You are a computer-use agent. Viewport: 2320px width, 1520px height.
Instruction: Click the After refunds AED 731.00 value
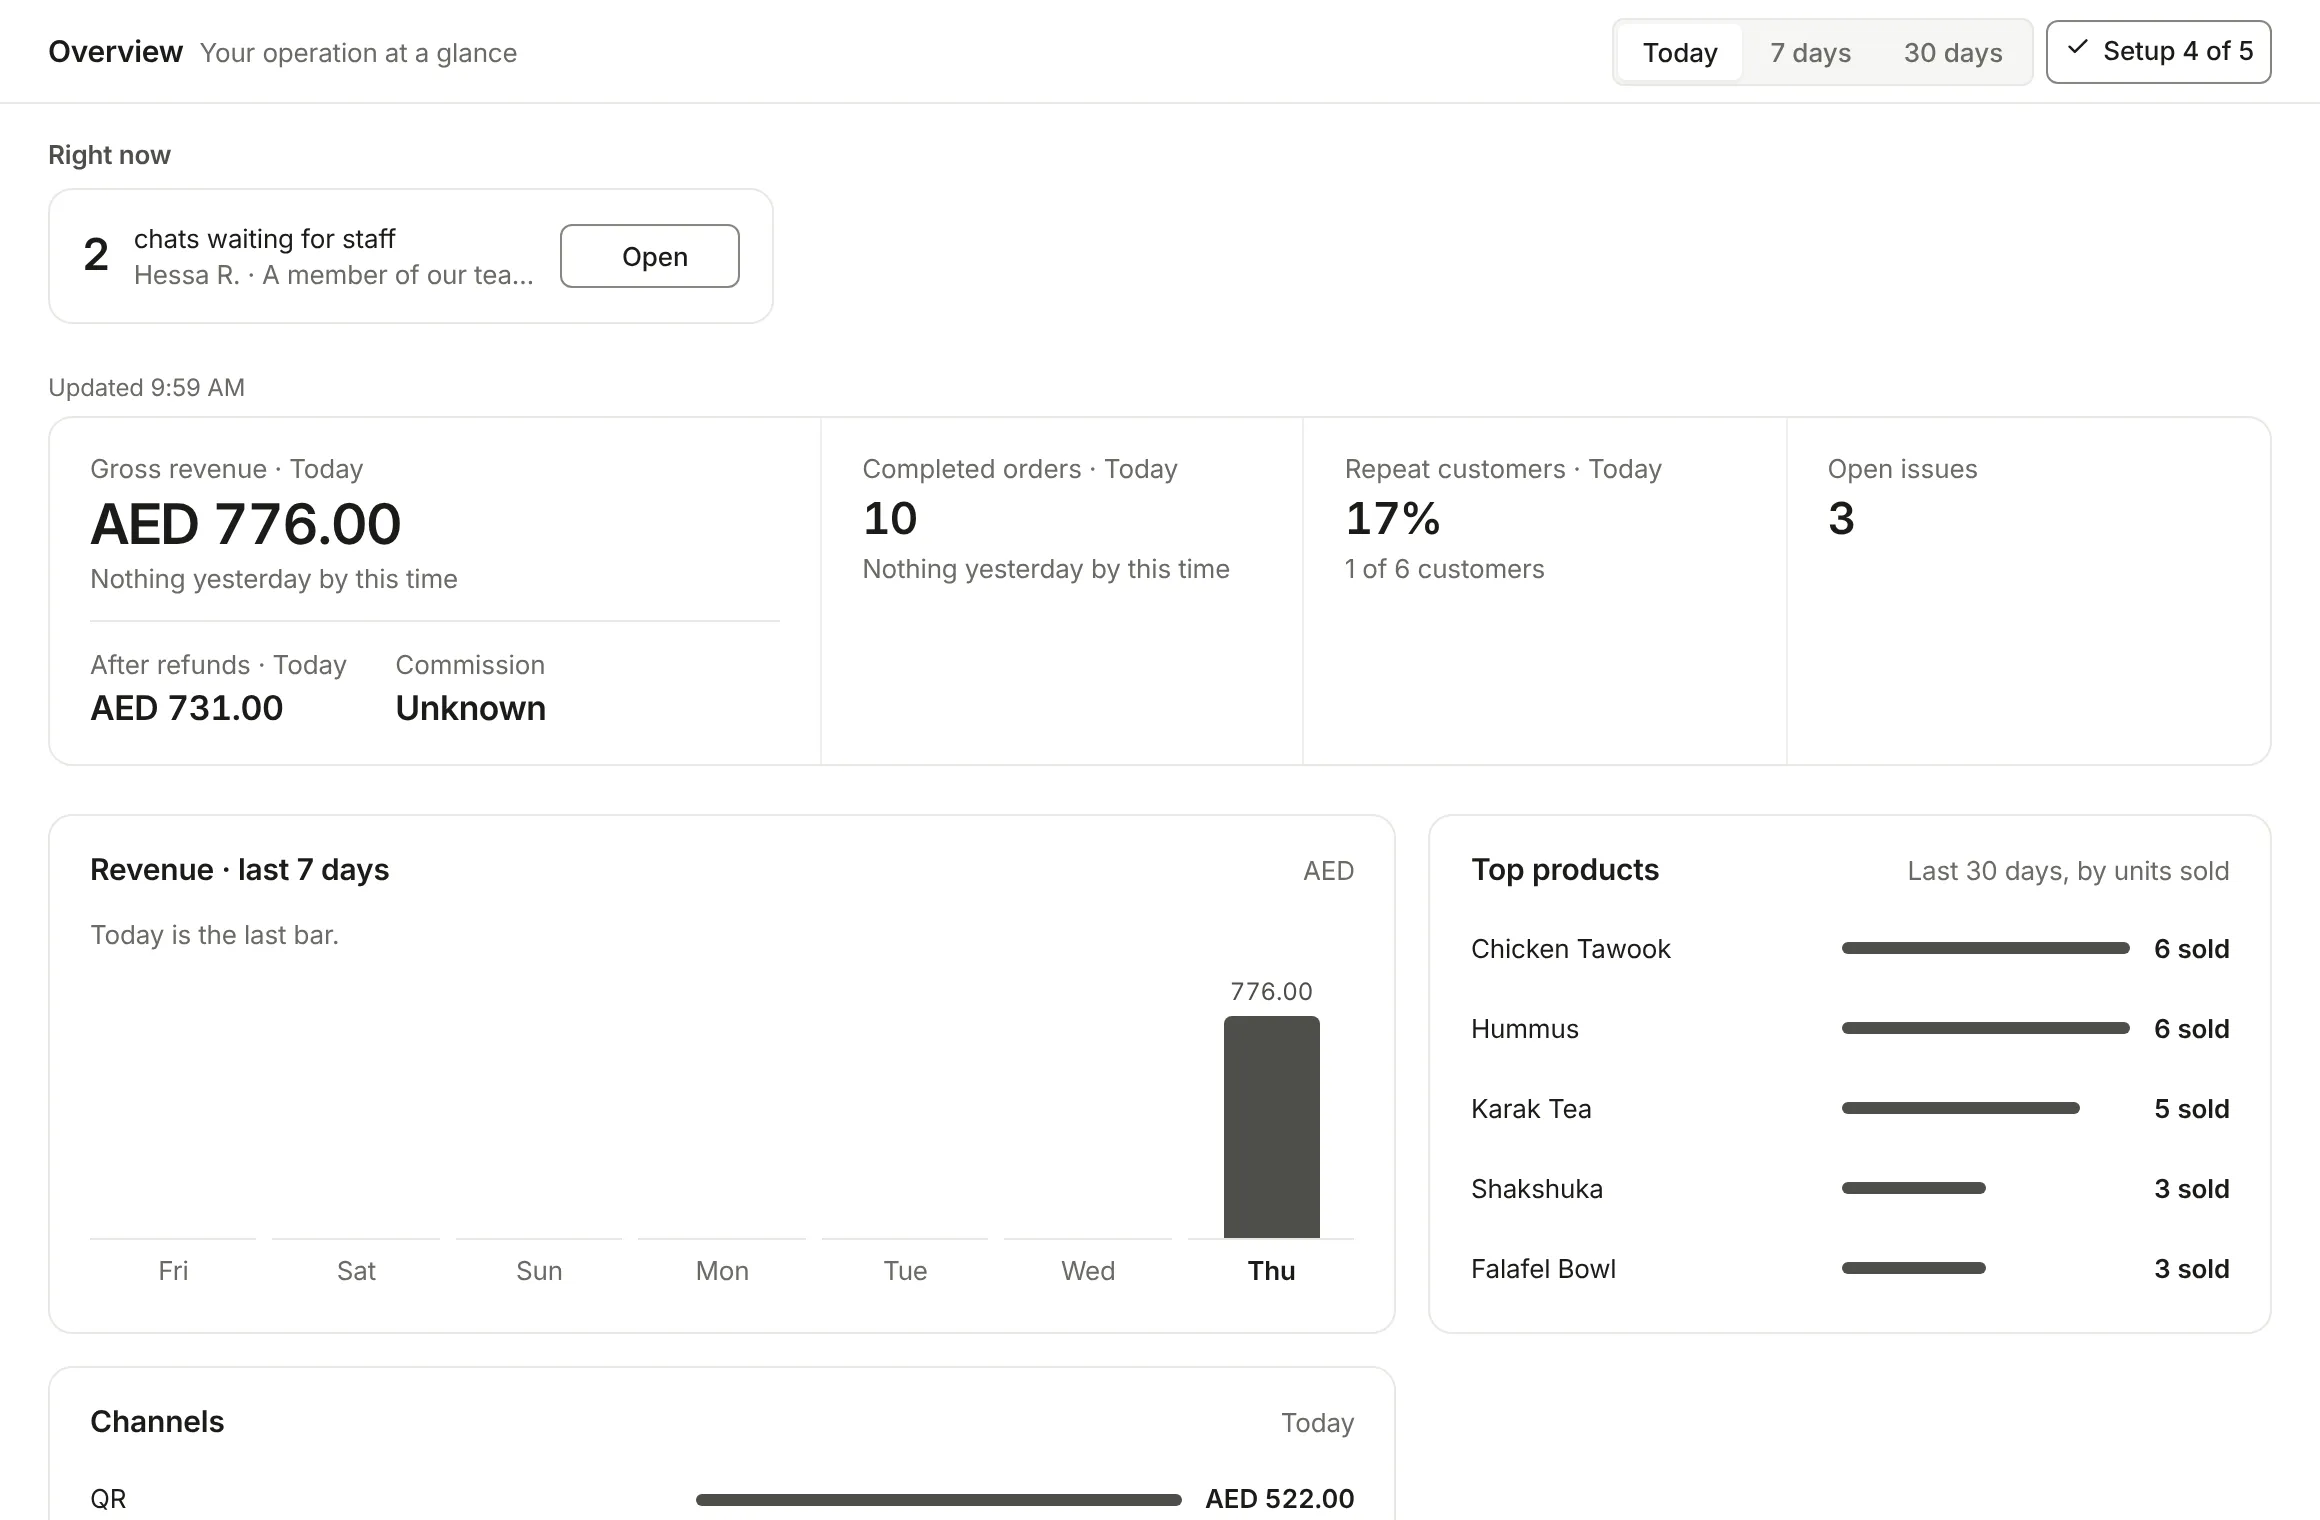(x=186, y=708)
